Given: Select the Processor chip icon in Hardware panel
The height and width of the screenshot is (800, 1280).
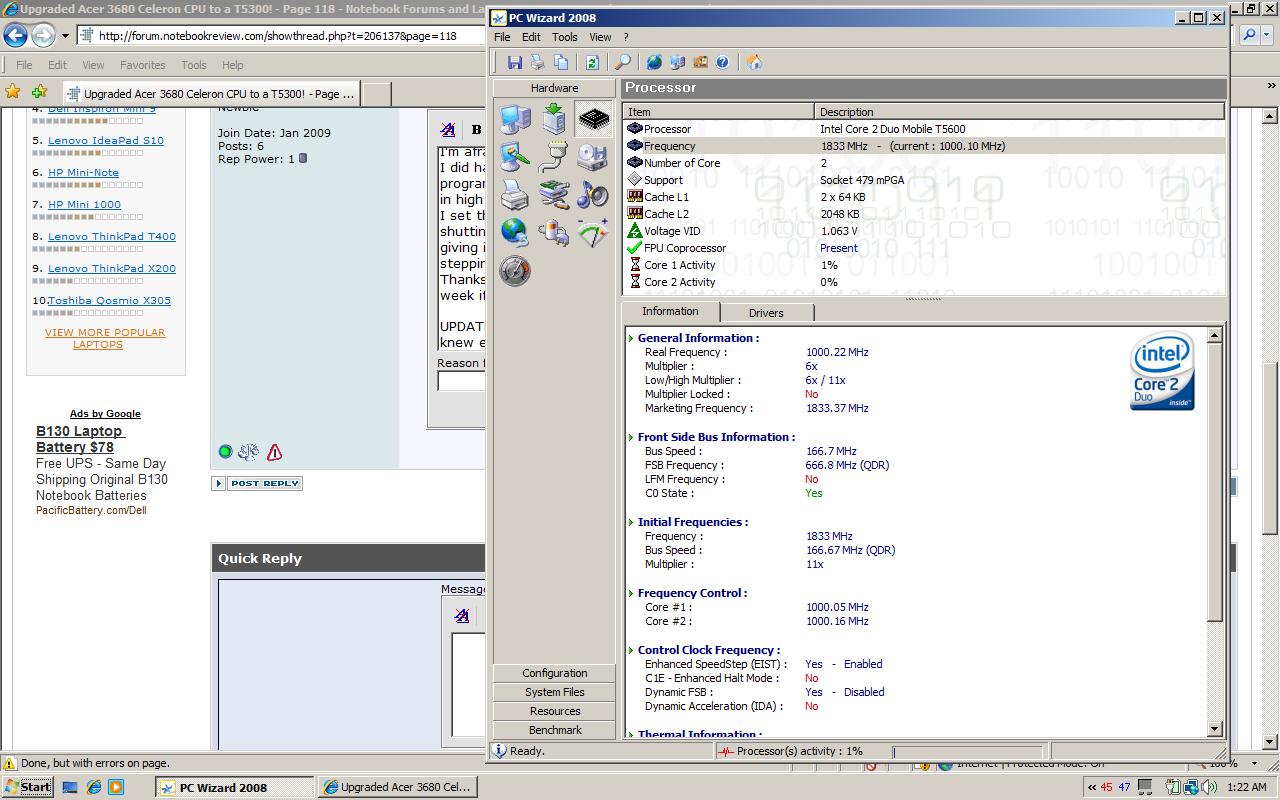Looking at the screenshot, I should coord(593,120).
